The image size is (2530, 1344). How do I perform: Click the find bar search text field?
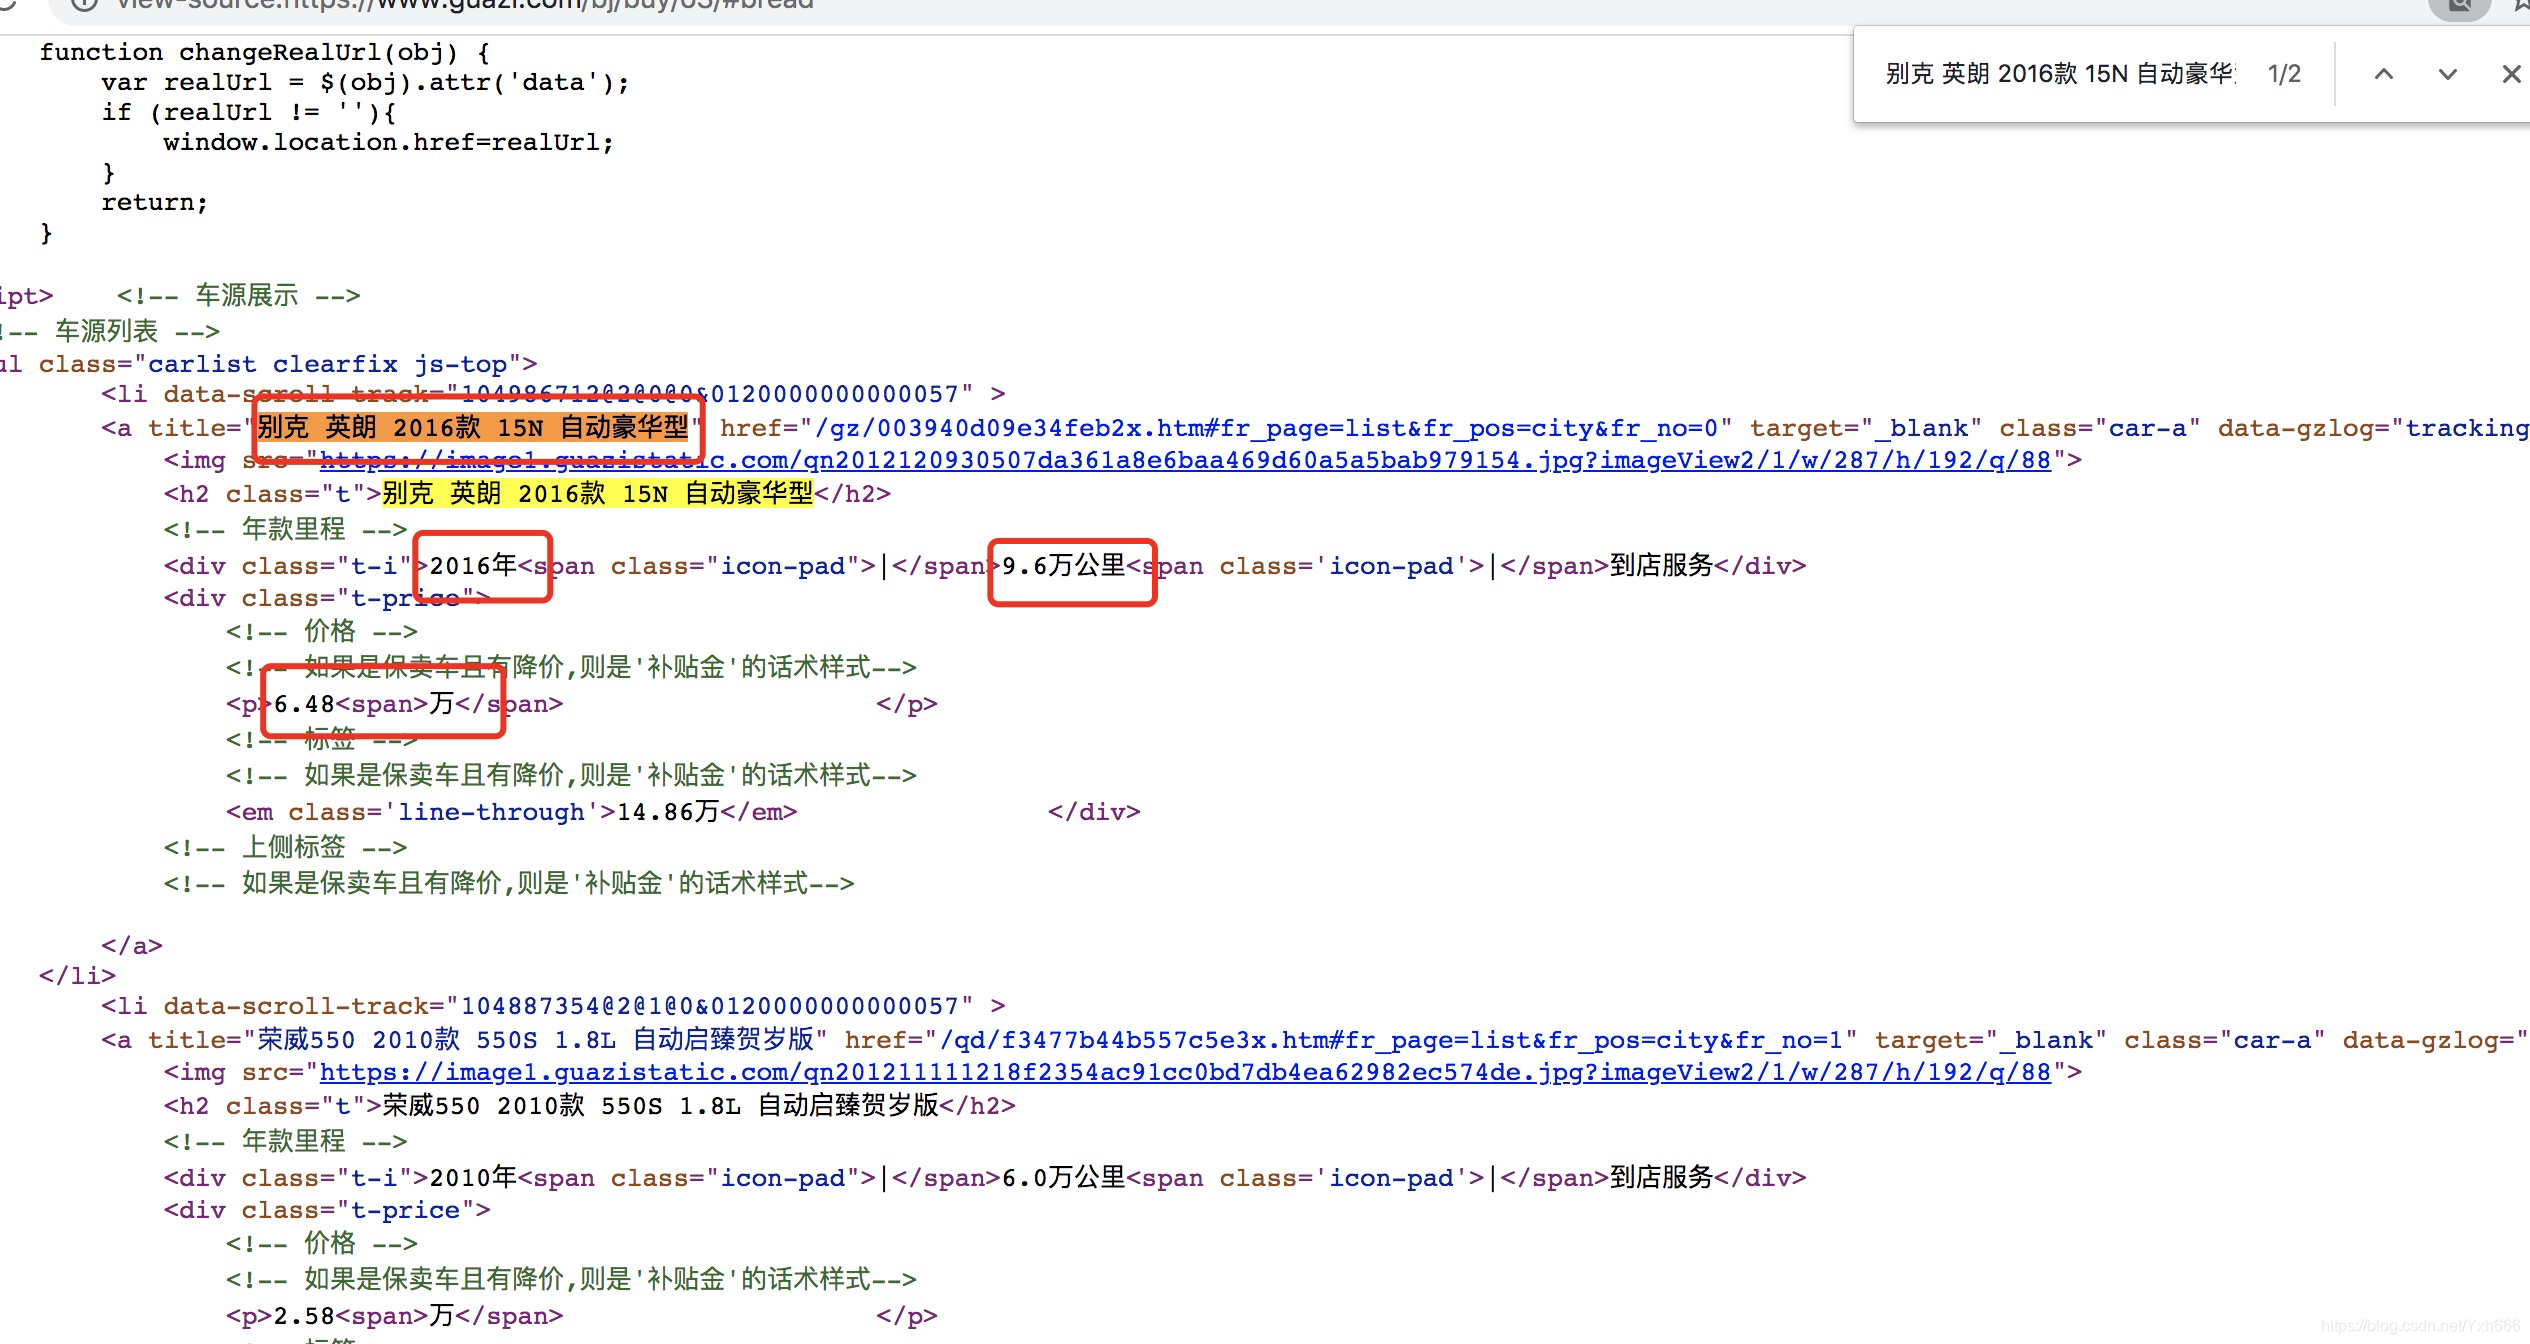2059,74
